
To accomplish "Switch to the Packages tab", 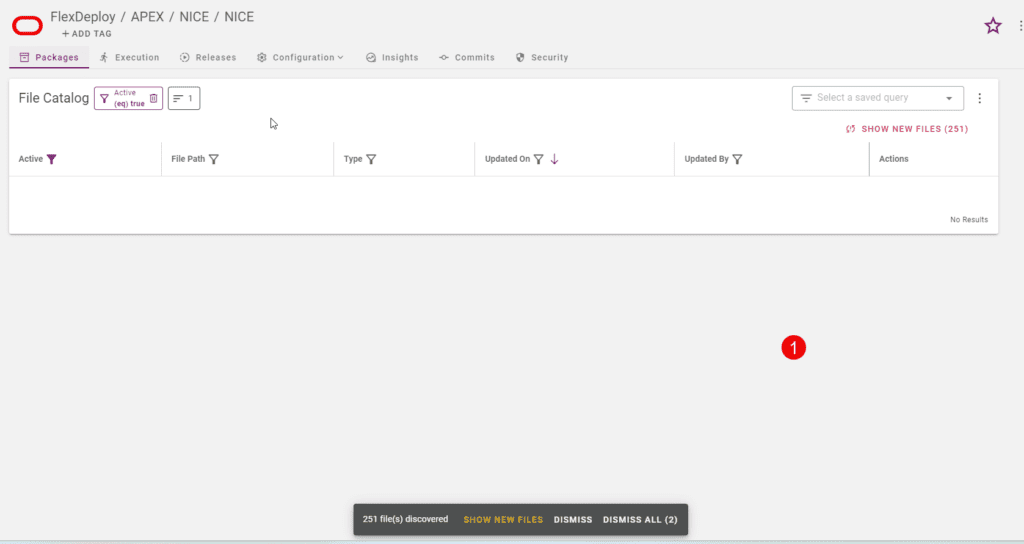I will point(49,57).
